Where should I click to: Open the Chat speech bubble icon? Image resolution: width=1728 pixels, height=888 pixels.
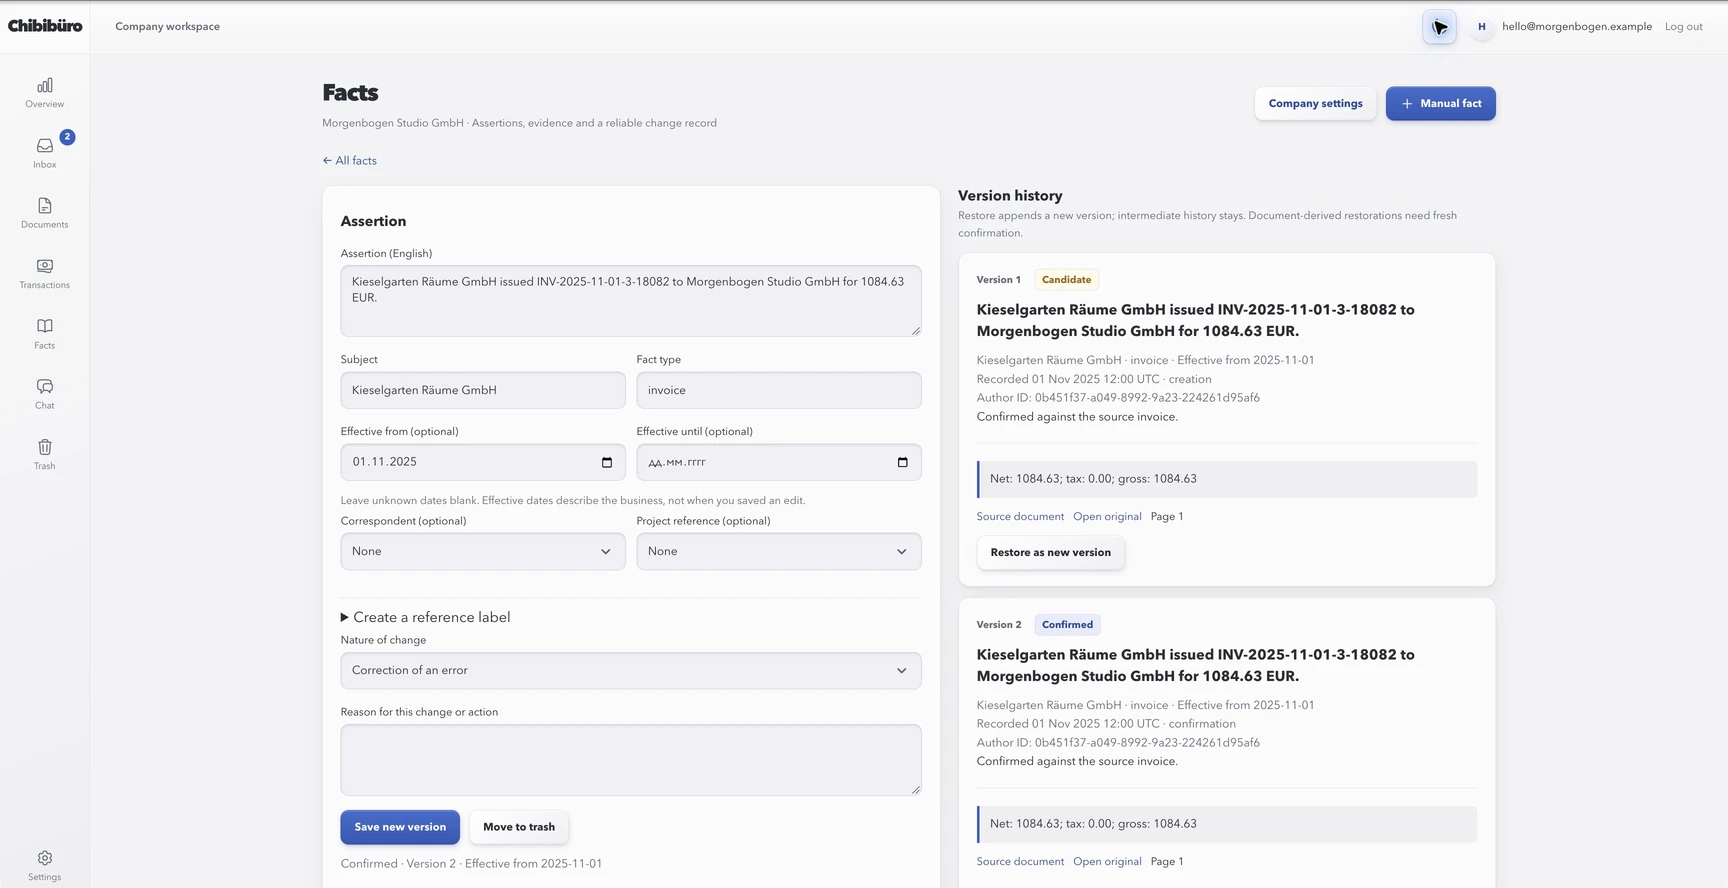pos(45,386)
